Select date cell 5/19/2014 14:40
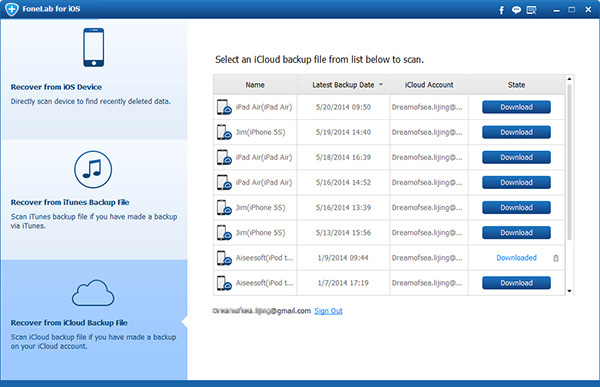The width and height of the screenshot is (600, 387). (343, 132)
